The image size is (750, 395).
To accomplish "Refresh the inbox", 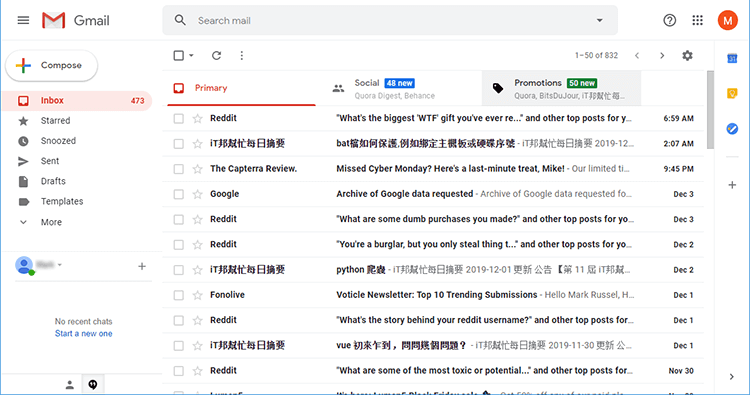I will coord(217,55).
